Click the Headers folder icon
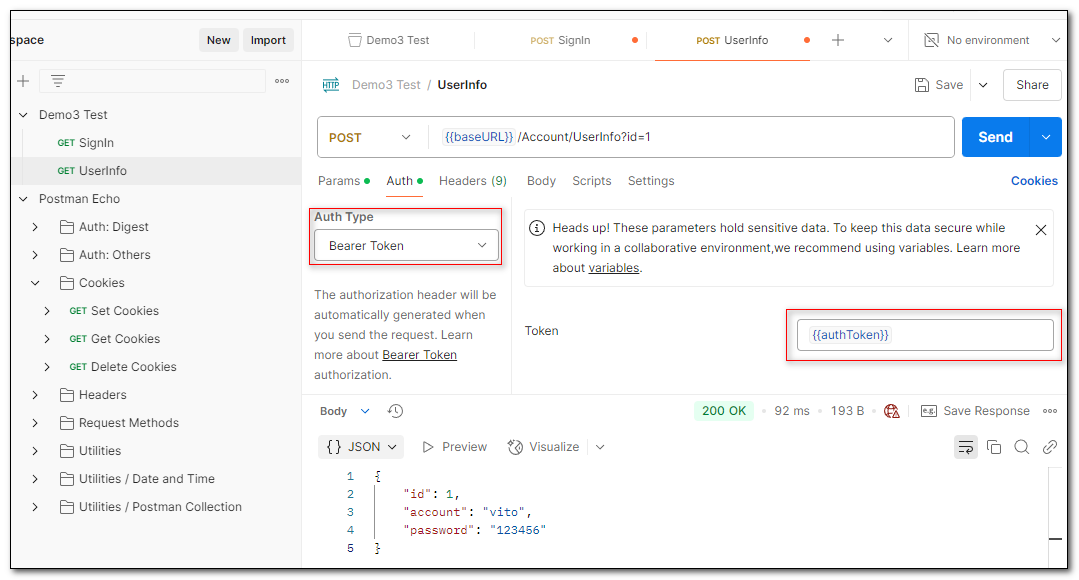Viewport: 1079px width, 580px height. [67, 395]
